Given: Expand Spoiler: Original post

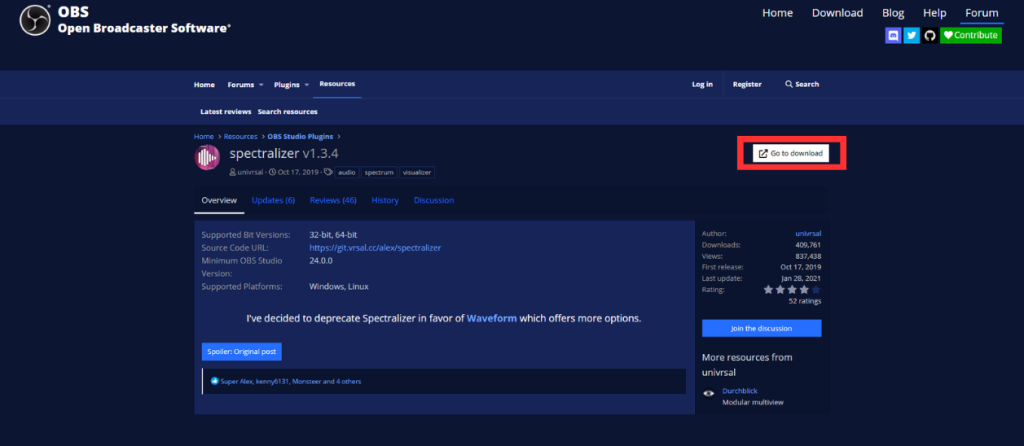Looking at the screenshot, I should [242, 351].
